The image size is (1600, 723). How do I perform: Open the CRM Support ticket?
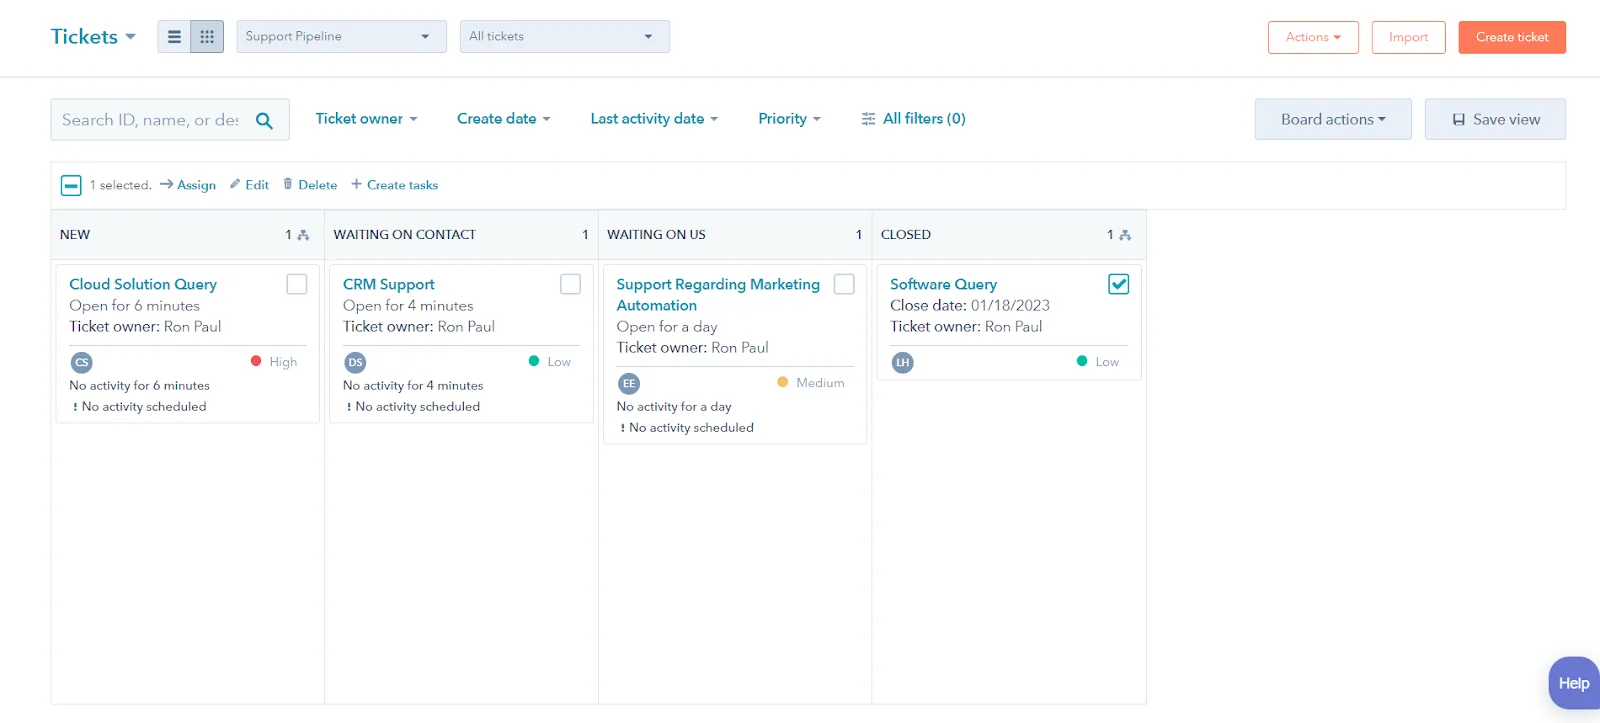tap(389, 284)
